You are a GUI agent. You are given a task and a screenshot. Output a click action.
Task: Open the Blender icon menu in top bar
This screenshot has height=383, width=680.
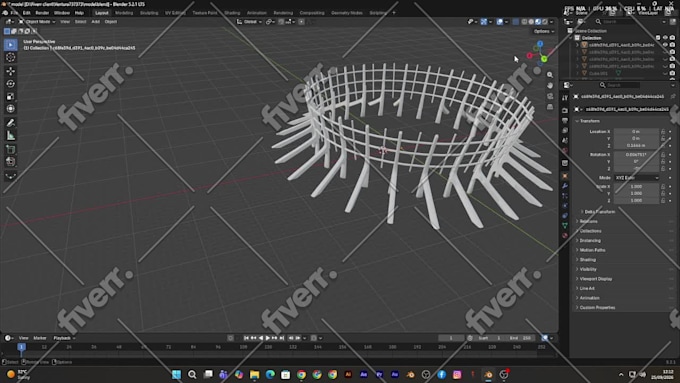point(5,13)
